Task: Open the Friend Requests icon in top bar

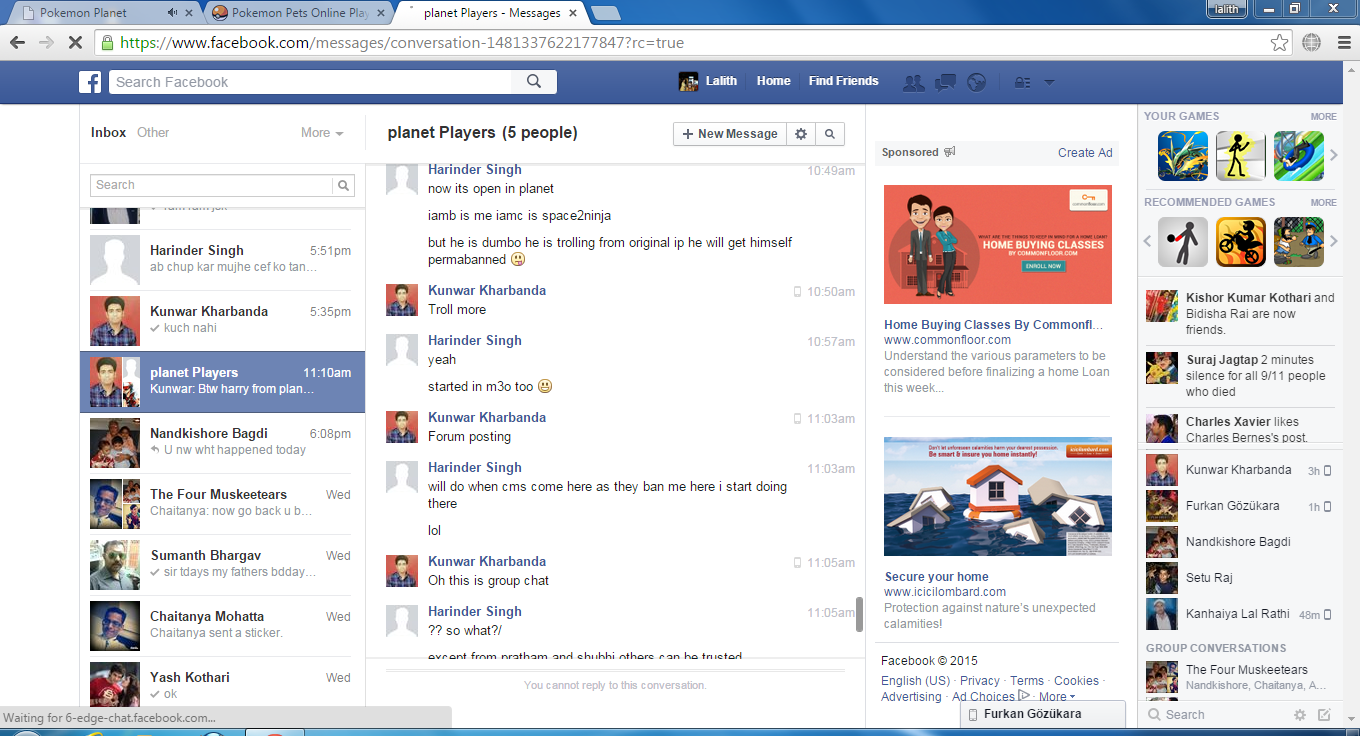Action: pyautogui.click(x=913, y=82)
